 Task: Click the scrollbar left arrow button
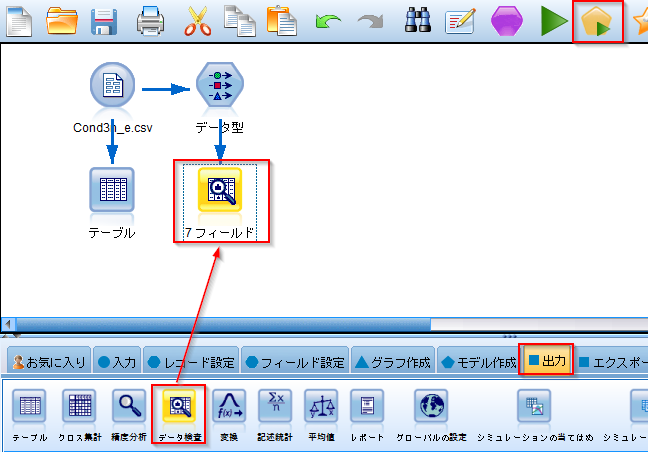(8, 324)
